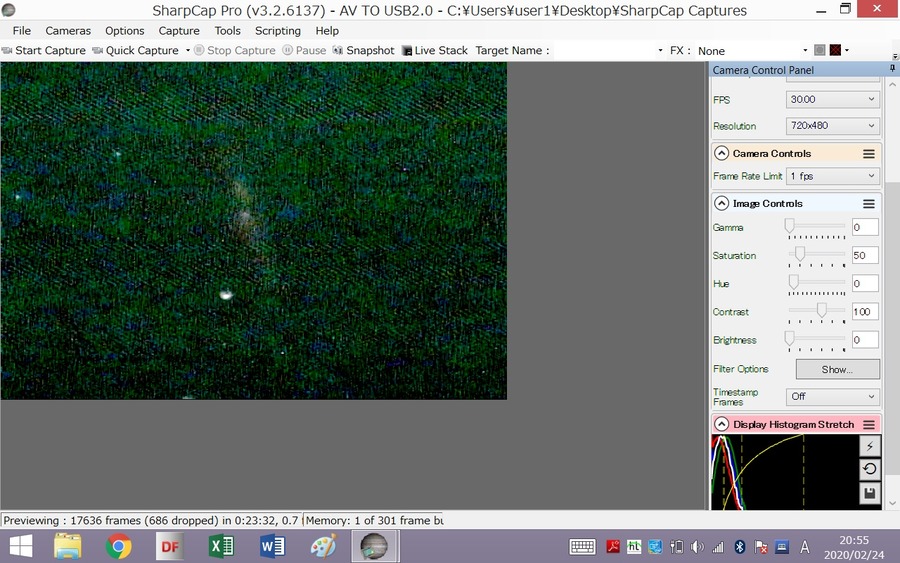Click the Saturation value field showing 50

865,255
